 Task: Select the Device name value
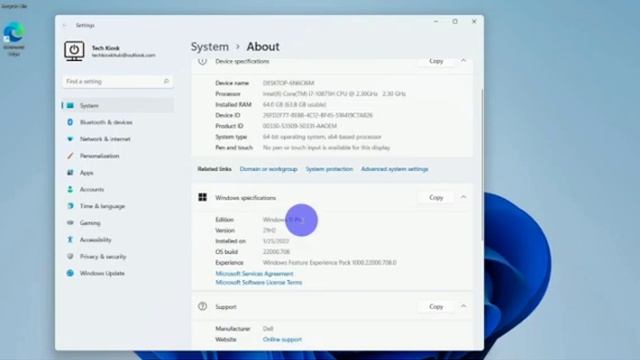pos(288,83)
